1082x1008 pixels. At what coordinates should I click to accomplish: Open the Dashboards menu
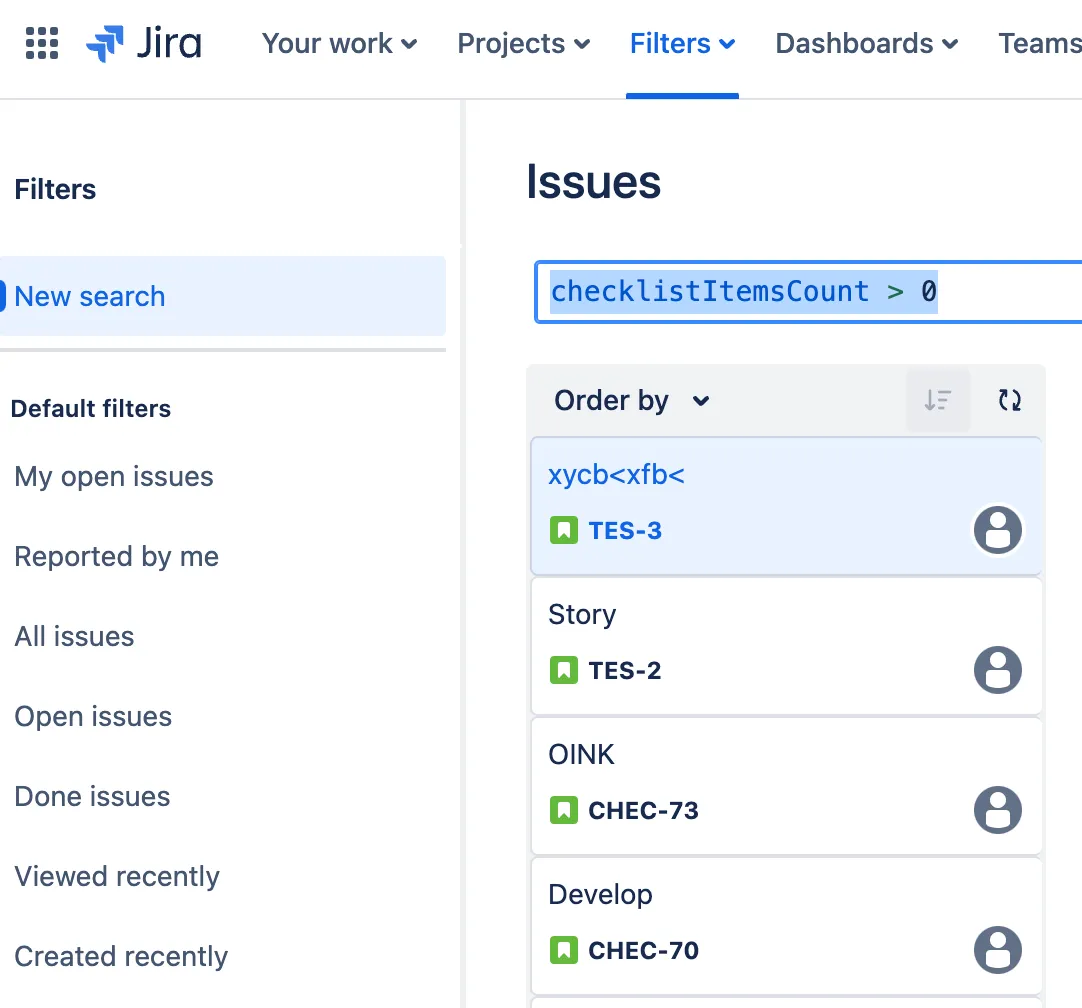(867, 43)
